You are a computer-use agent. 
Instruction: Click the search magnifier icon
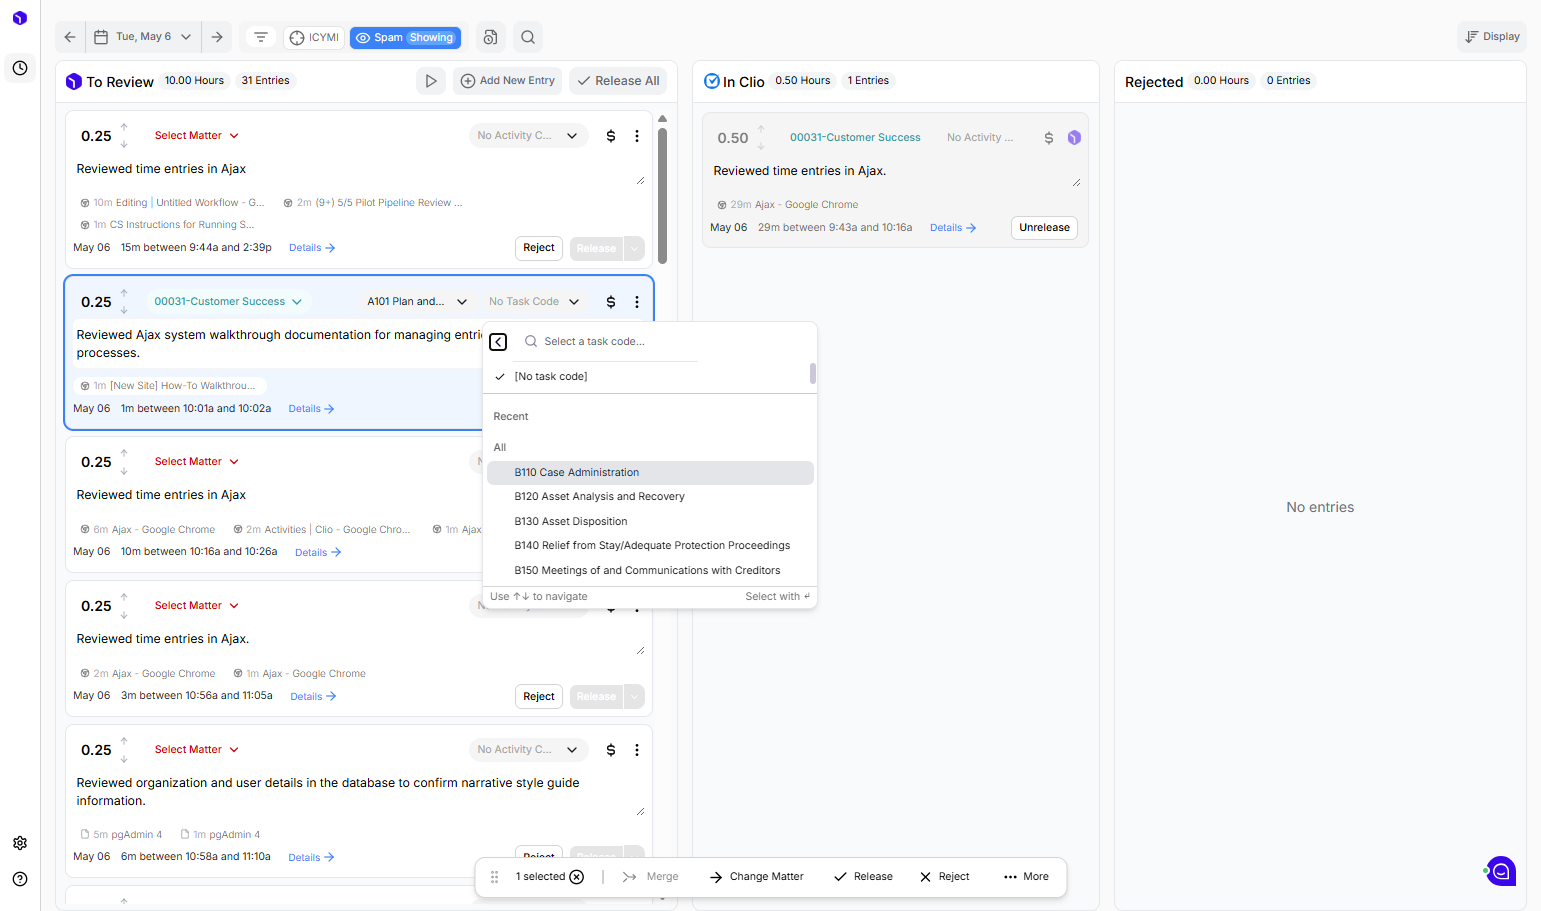tap(528, 37)
